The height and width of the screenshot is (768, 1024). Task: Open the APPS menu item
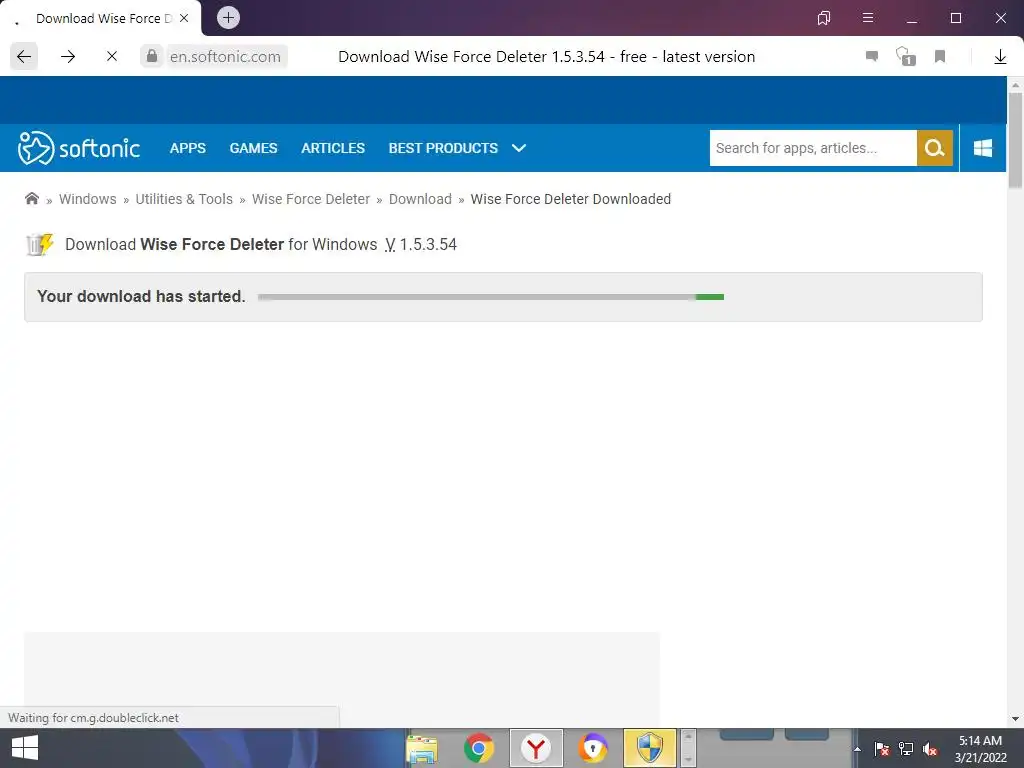point(187,148)
